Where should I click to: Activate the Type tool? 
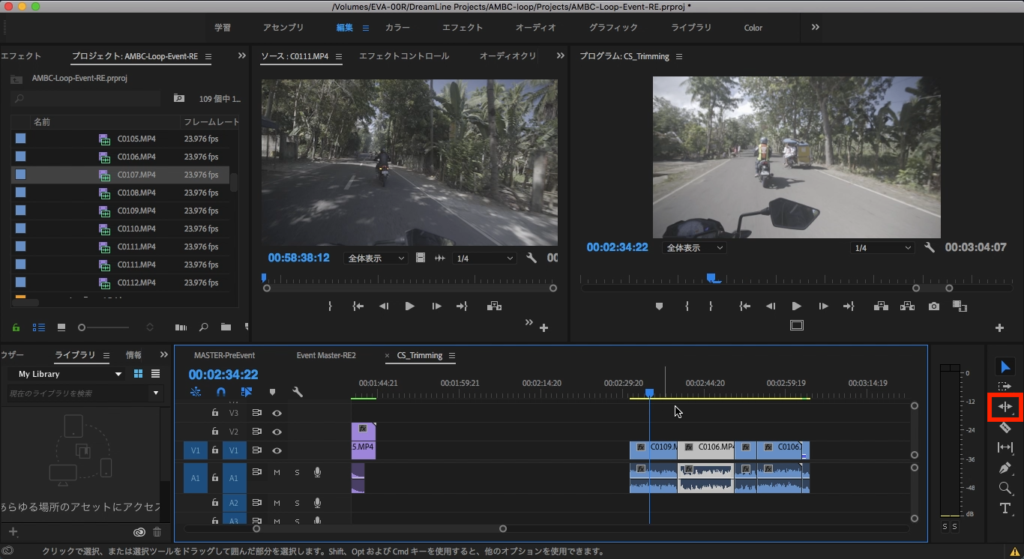tap(1005, 509)
